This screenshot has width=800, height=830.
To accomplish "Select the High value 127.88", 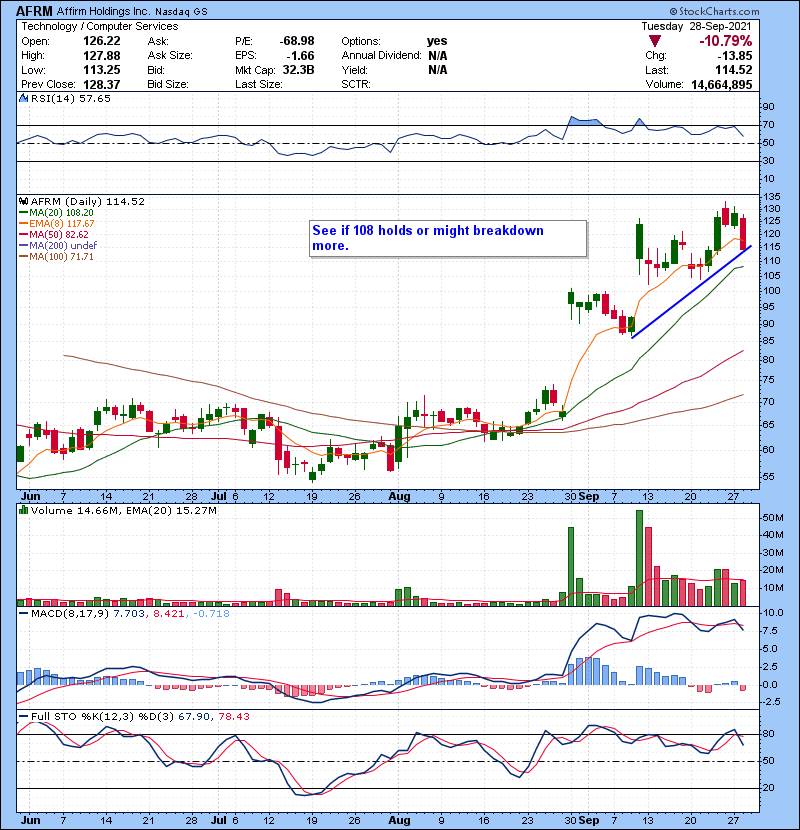I will click(102, 56).
